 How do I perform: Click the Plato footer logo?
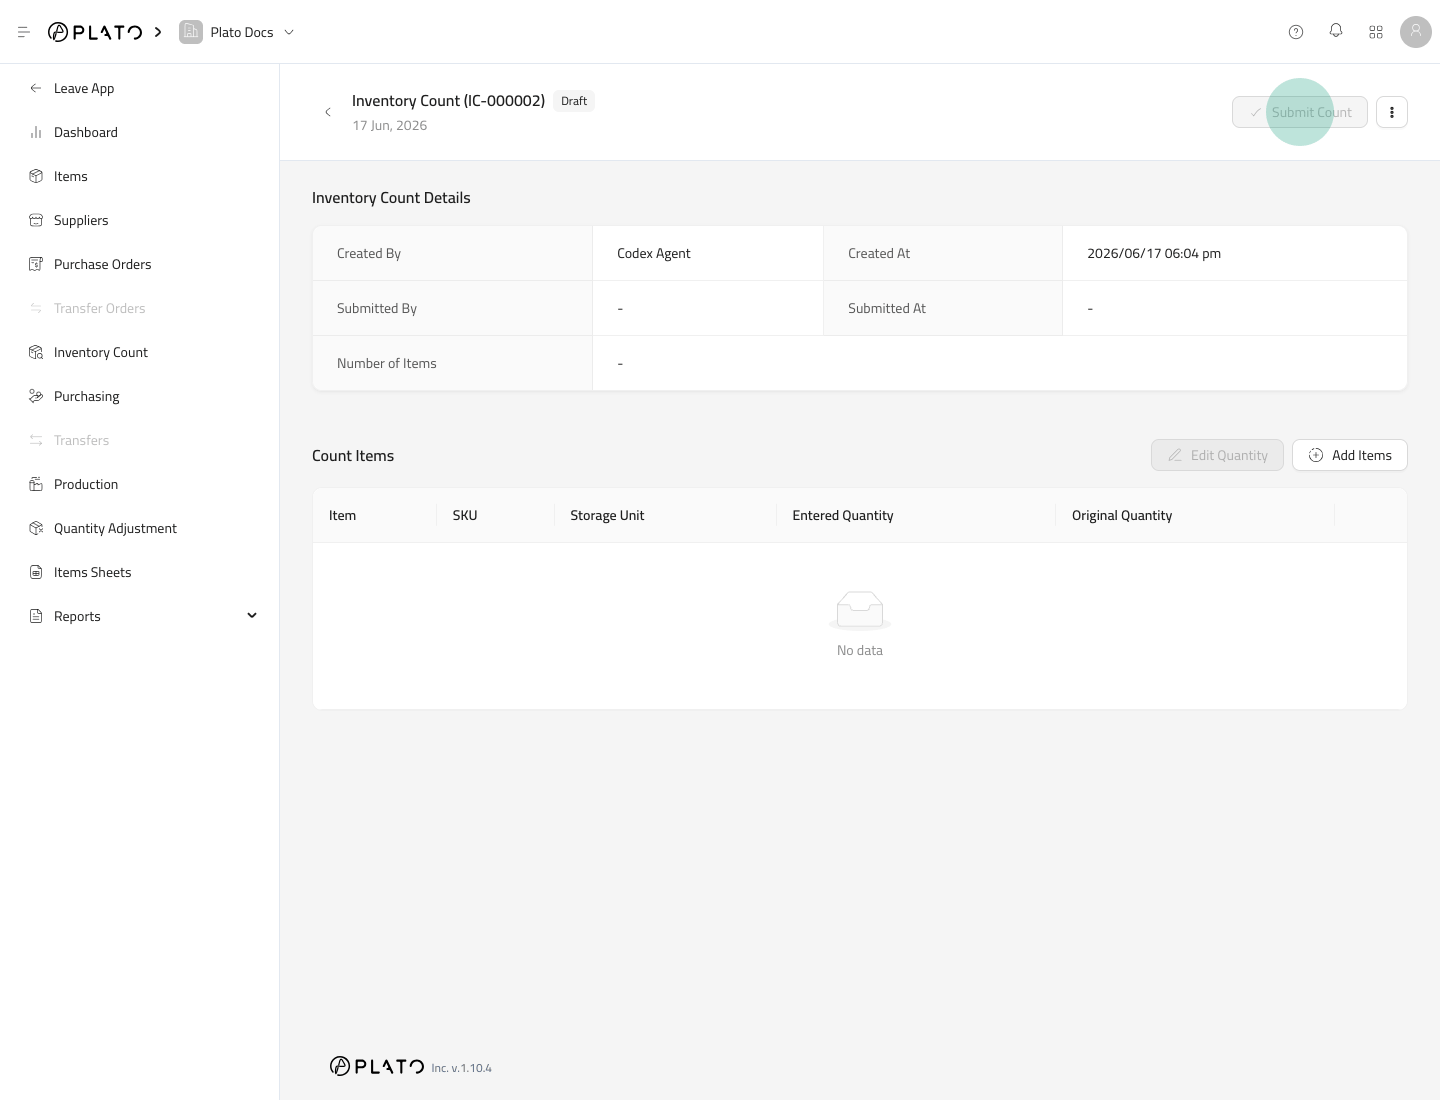click(377, 1066)
